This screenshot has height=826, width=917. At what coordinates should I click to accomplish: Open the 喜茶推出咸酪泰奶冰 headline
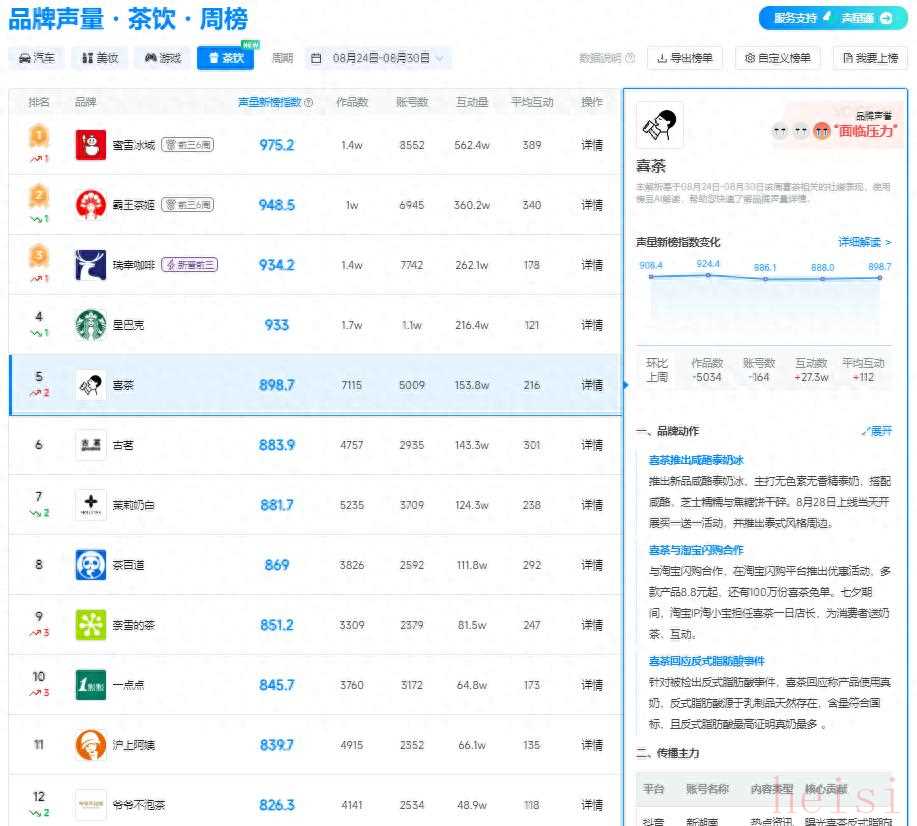(x=696, y=460)
